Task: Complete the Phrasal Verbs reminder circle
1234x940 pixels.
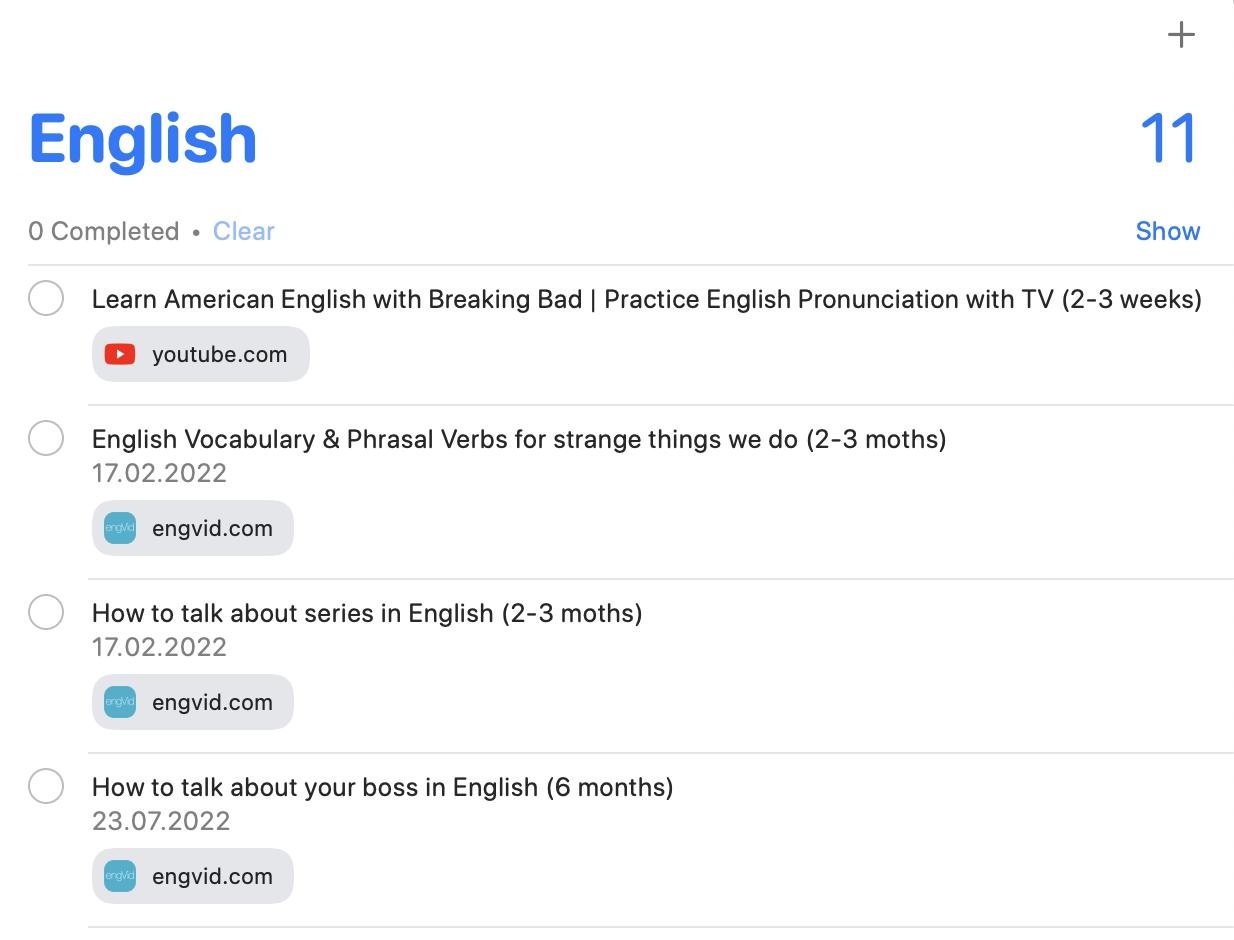Action: click(x=46, y=438)
